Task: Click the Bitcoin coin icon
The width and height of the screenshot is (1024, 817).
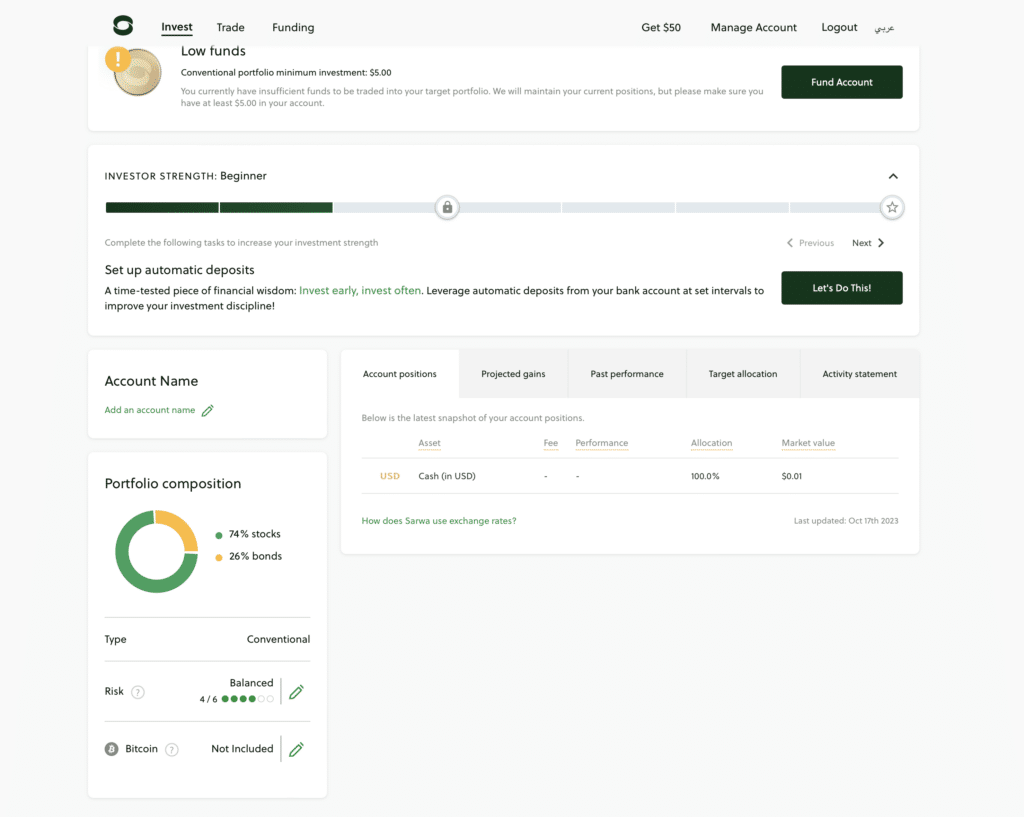Action: [x=112, y=749]
